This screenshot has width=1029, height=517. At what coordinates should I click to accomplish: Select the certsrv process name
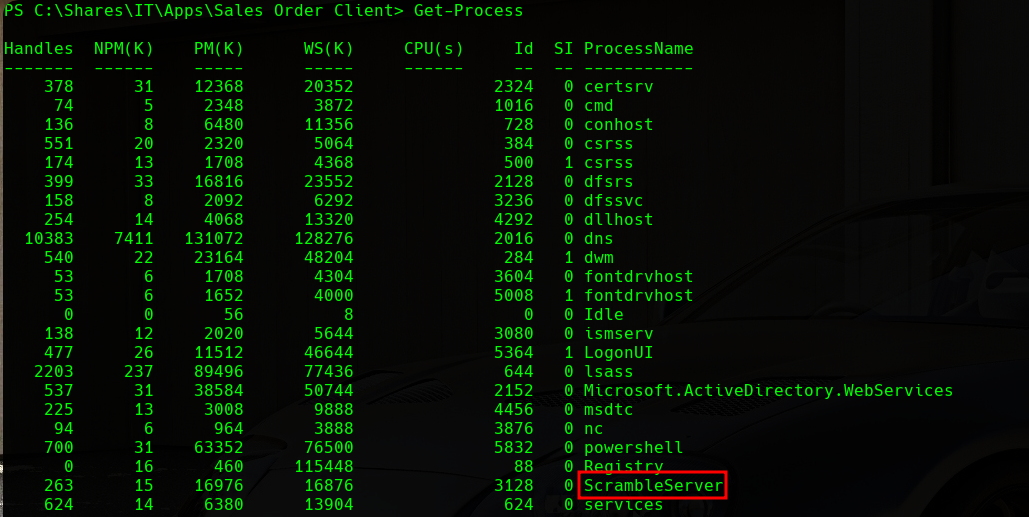pos(618,87)
